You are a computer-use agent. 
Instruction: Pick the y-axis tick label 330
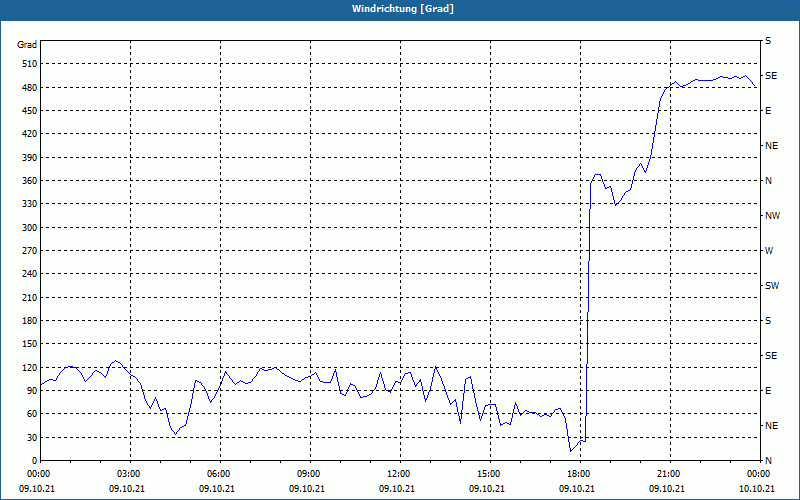tap(30, 204)
